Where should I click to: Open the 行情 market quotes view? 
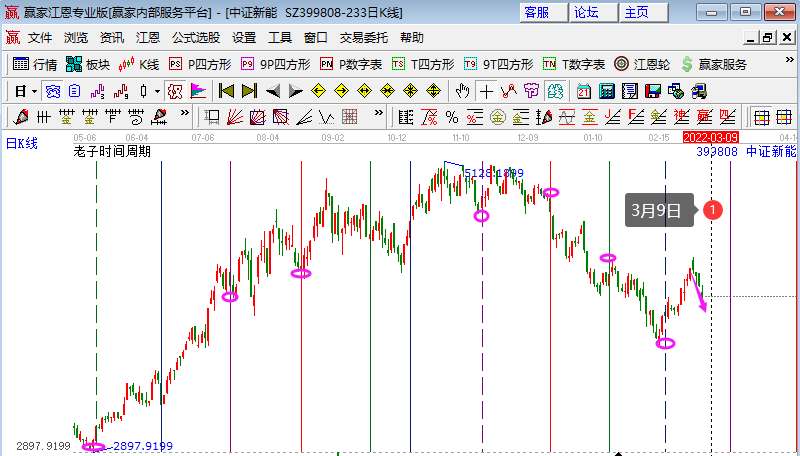click(x=35, y=64)
